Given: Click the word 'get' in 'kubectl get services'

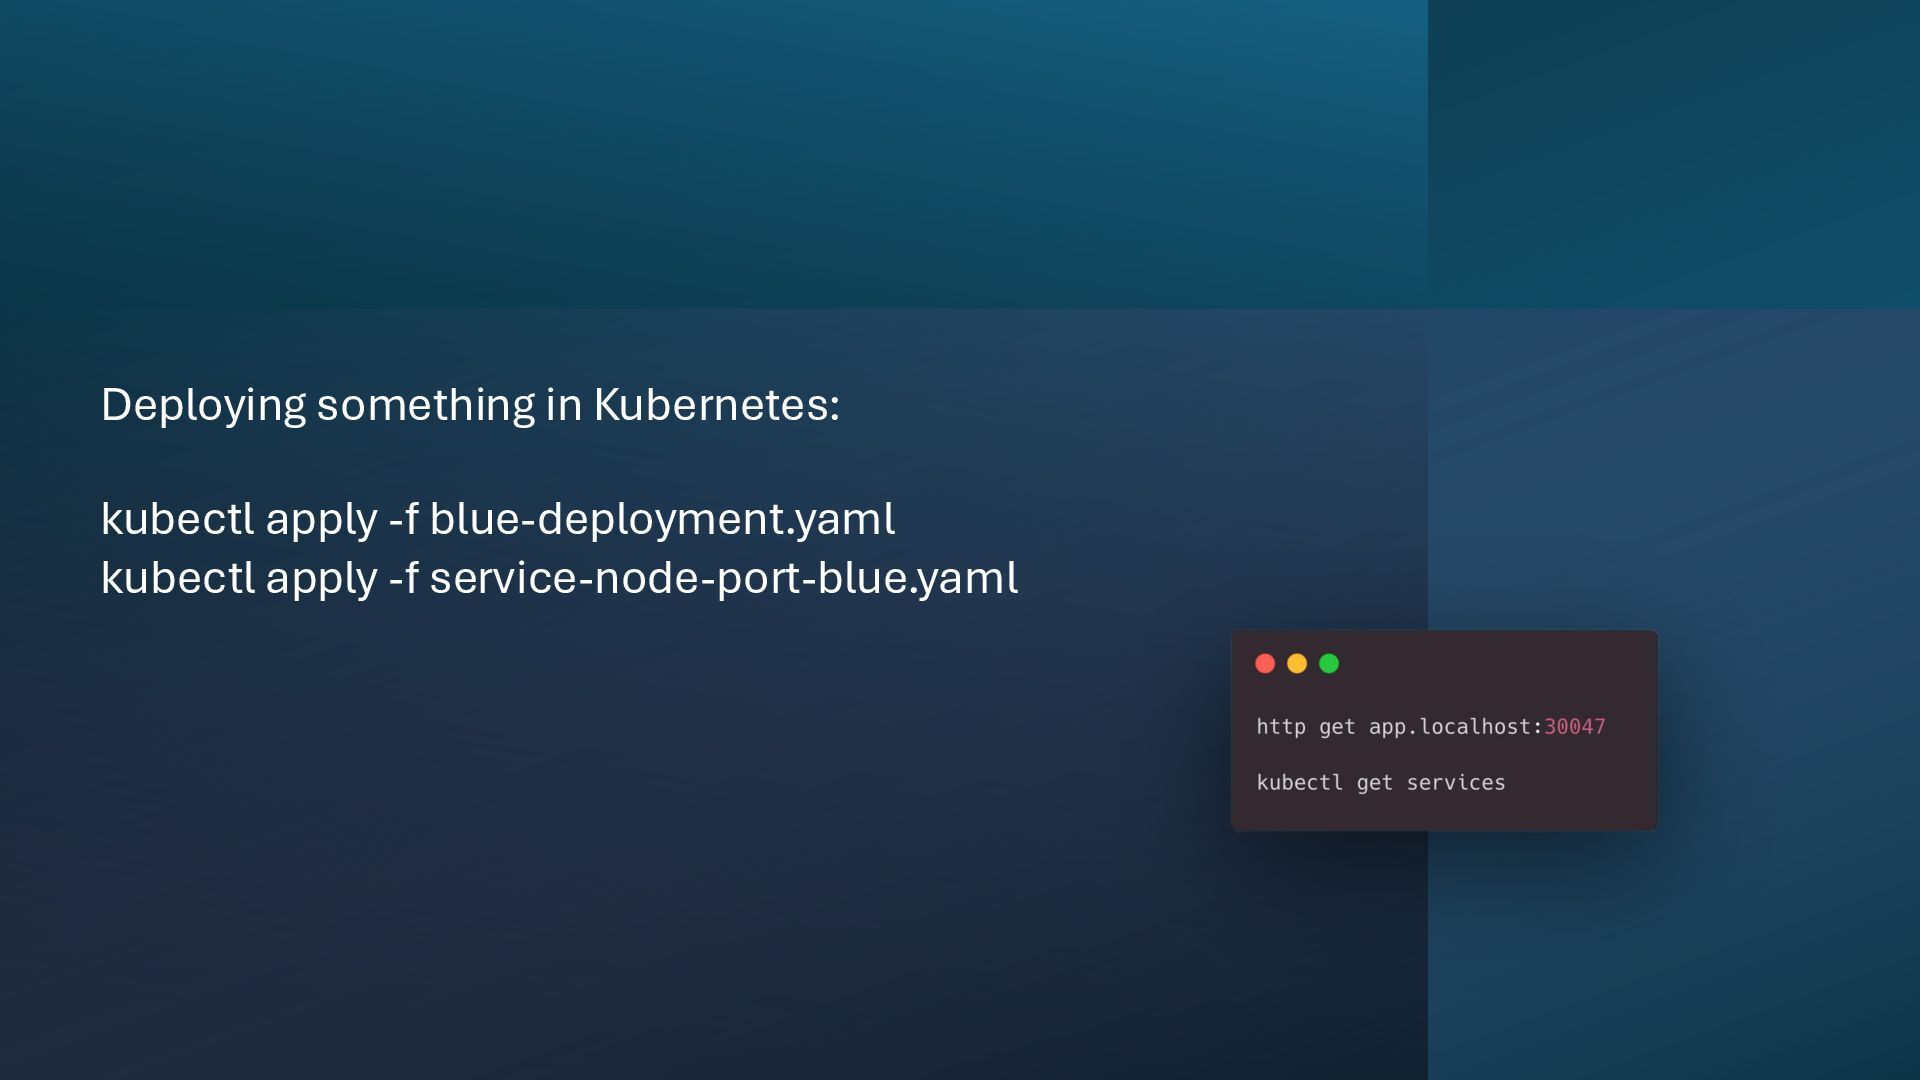Looking at the screenshot, I should 1374,783.
